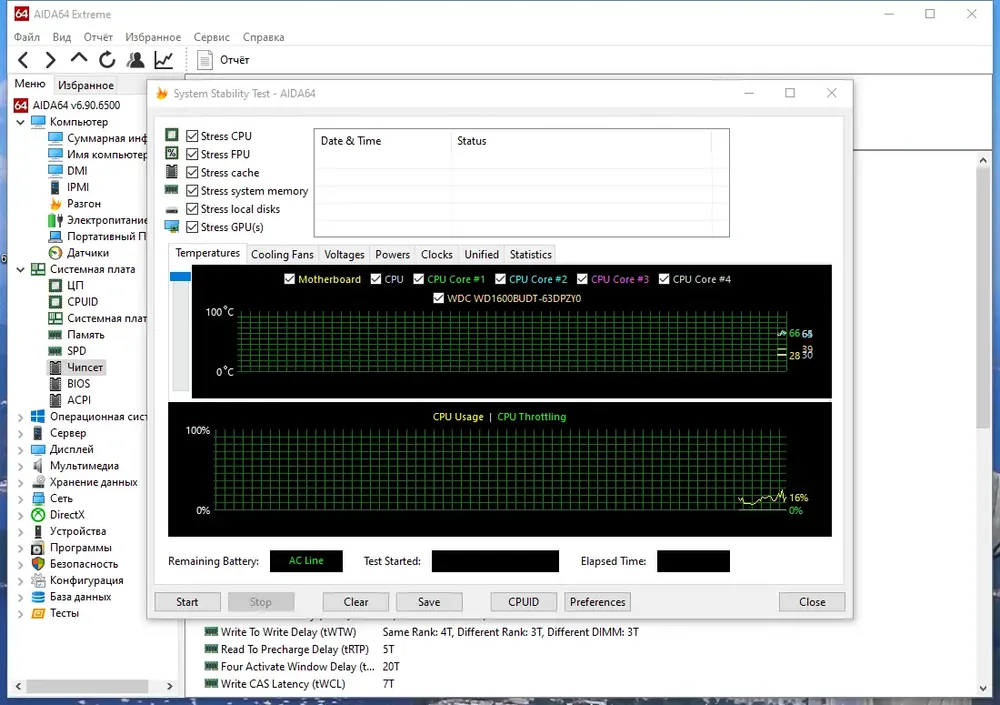Click the Start button
Viewport: 1000px width, 705px height.
pos(188,602)
